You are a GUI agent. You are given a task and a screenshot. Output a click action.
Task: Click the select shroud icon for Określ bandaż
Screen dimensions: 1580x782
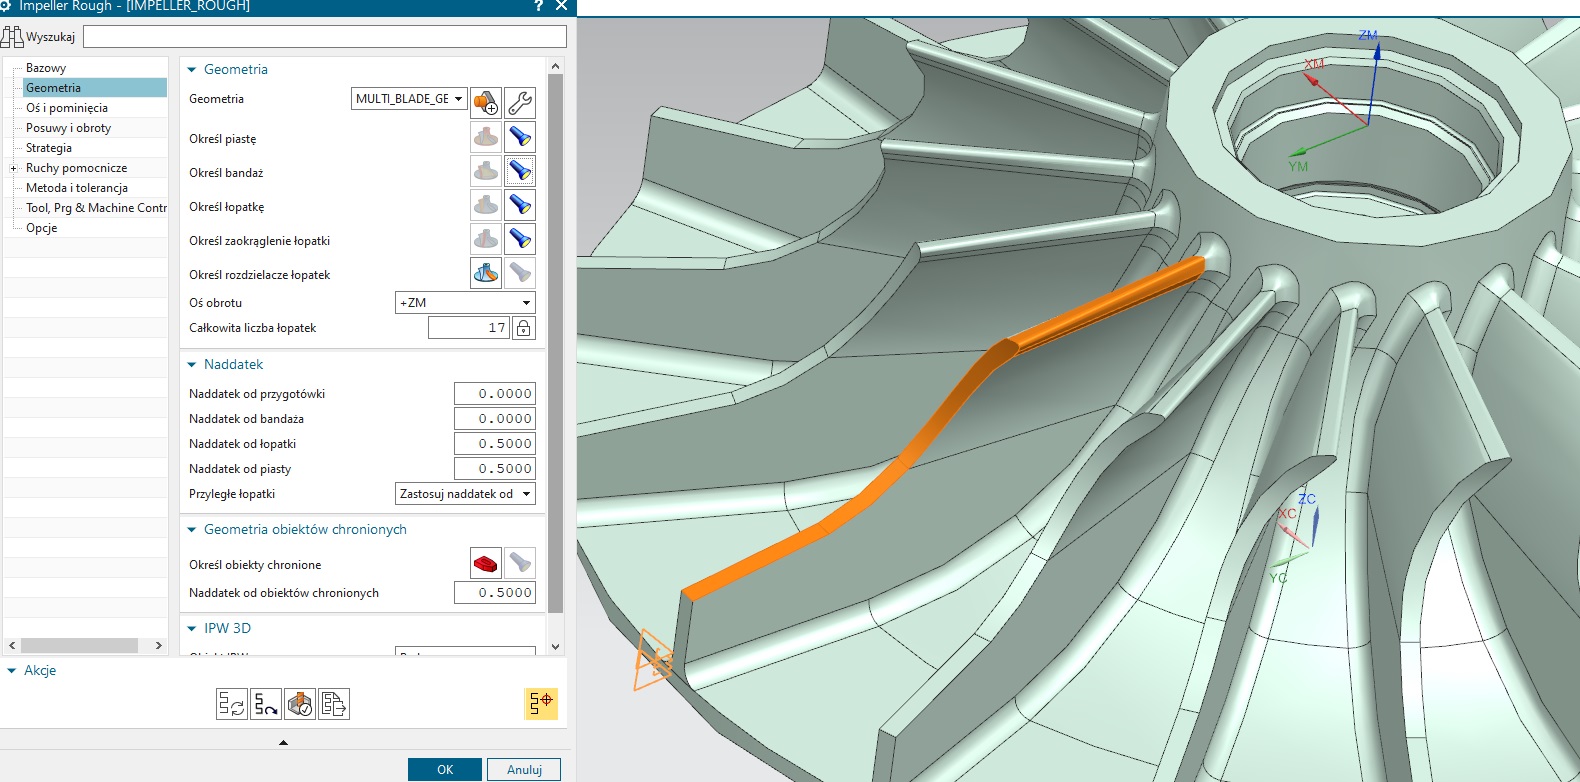coord(486,171)
